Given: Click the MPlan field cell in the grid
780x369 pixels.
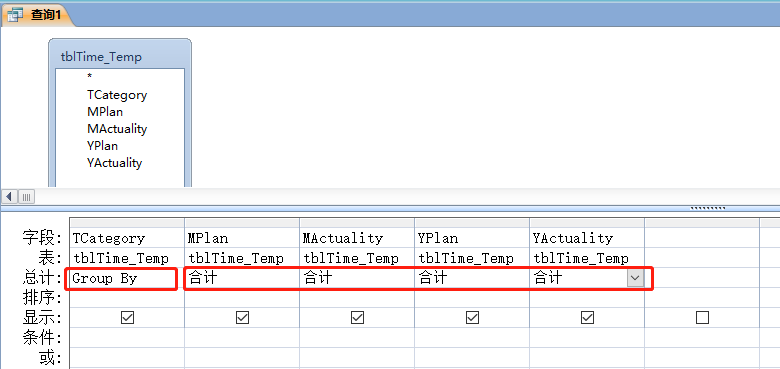Looking at the screenshot, I should click(x=242, y=238).
